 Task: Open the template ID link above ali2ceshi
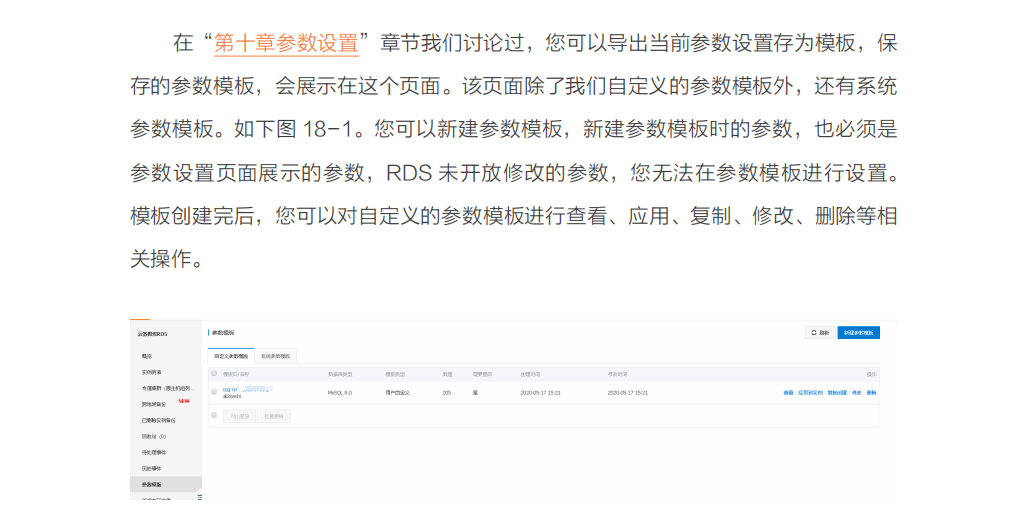point(247,389)
